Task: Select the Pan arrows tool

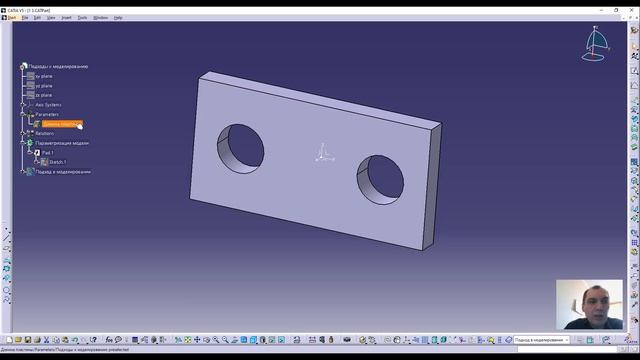Action: pyautogui.click(x=197, y=340)
